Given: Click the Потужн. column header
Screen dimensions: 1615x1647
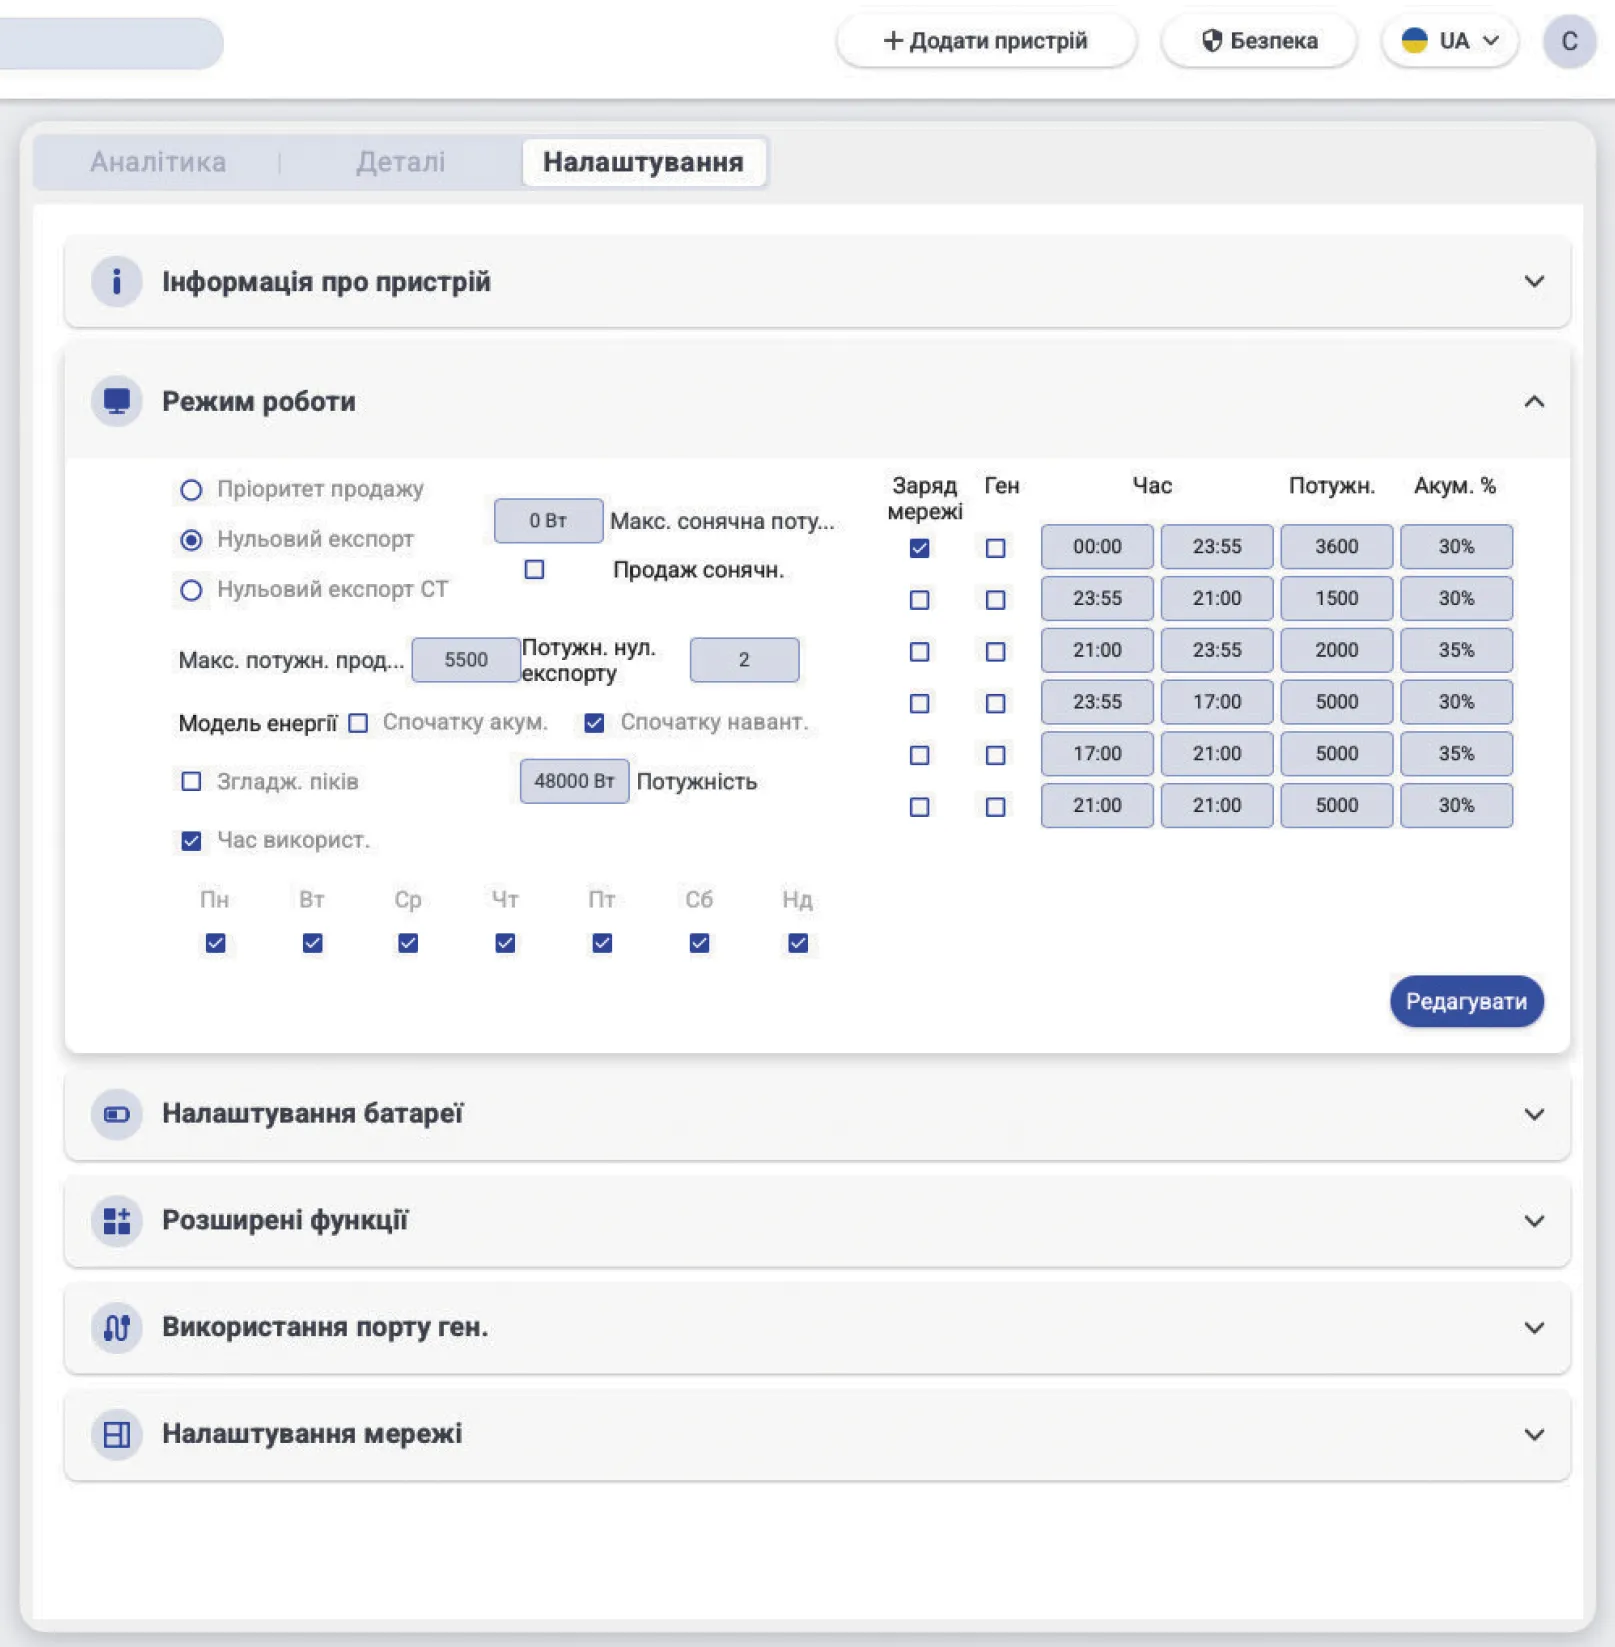Looking at the screenshot, I should click(1332, 486).
